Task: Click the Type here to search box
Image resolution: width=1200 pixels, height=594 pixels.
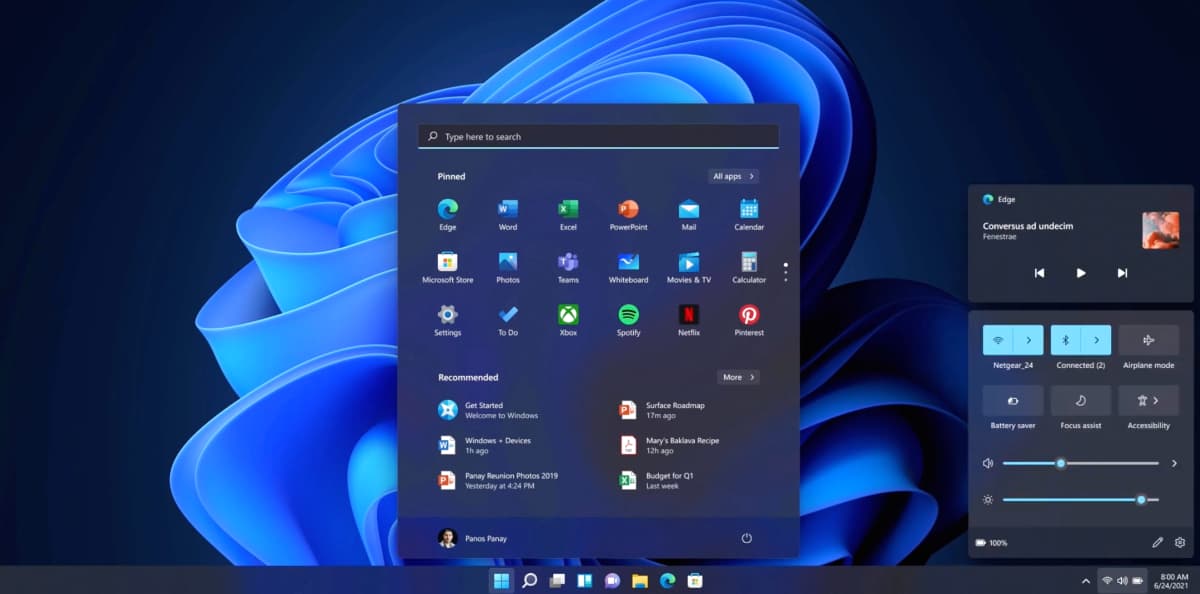Action: point(598,136)
